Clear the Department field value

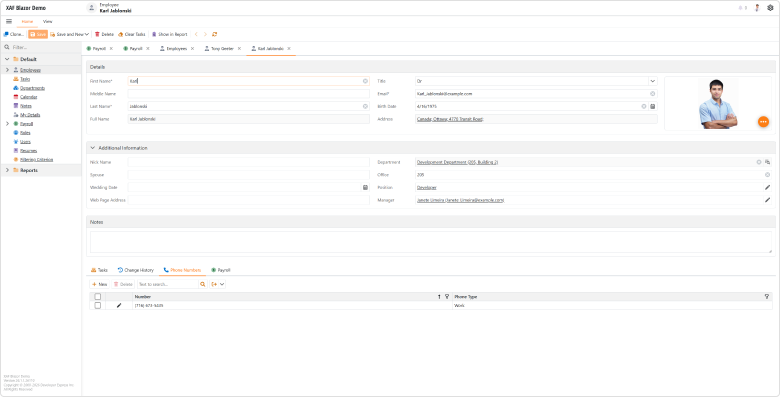[x=759, y=162]
